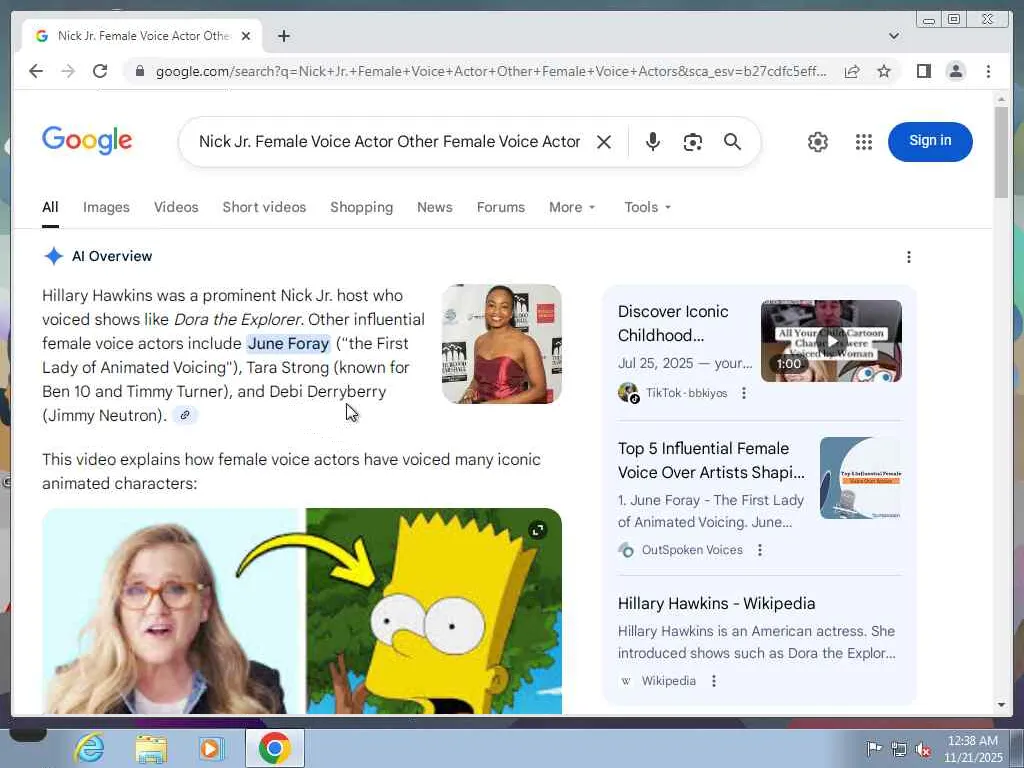This screenshot has width=1024, height=768.
Task: Switch to Images tab
Action: (106, 207)
